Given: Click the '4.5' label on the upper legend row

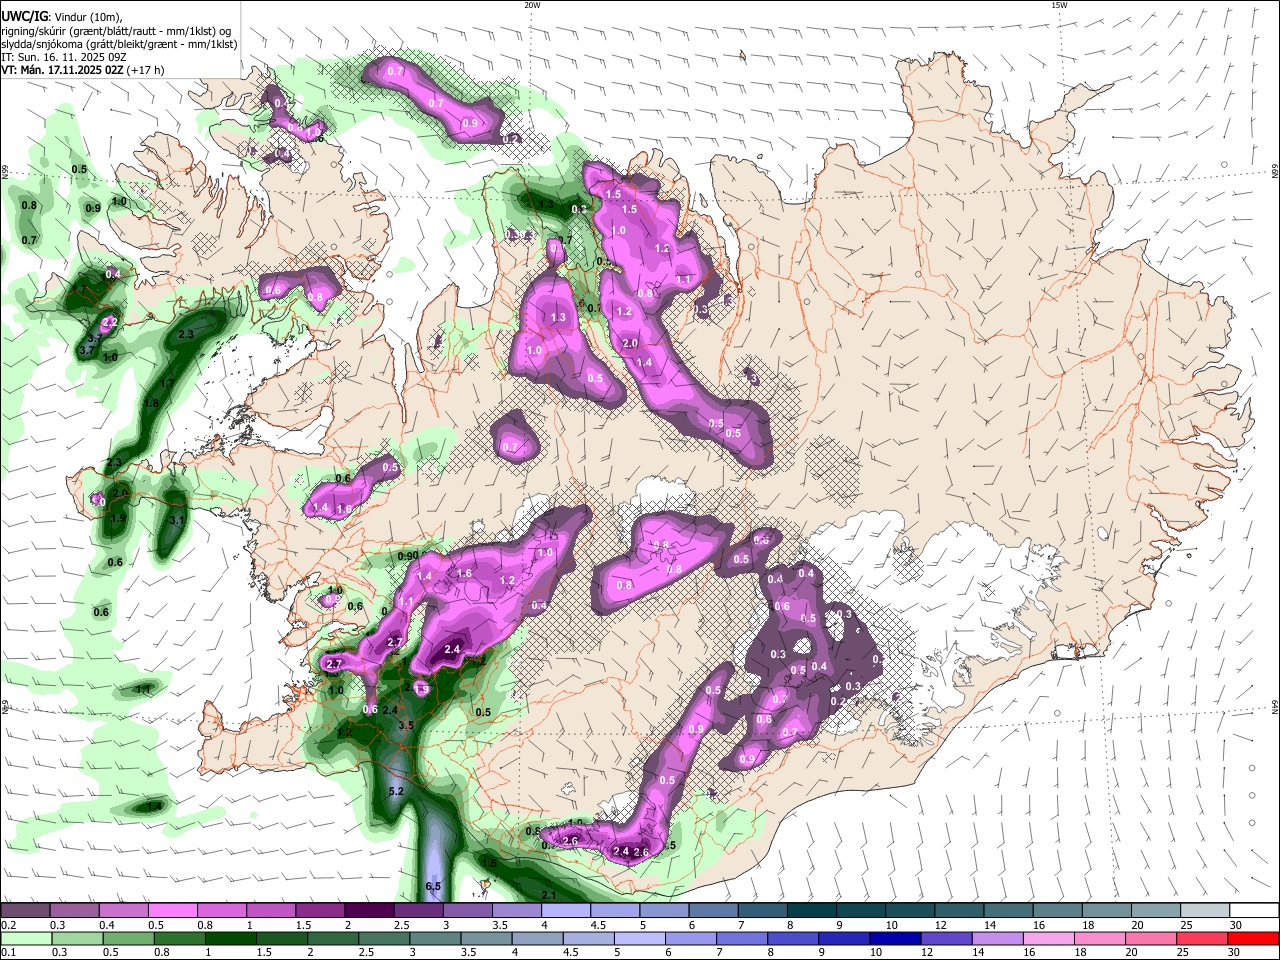Looking at the screenshot, I should [x=598, y=925].
